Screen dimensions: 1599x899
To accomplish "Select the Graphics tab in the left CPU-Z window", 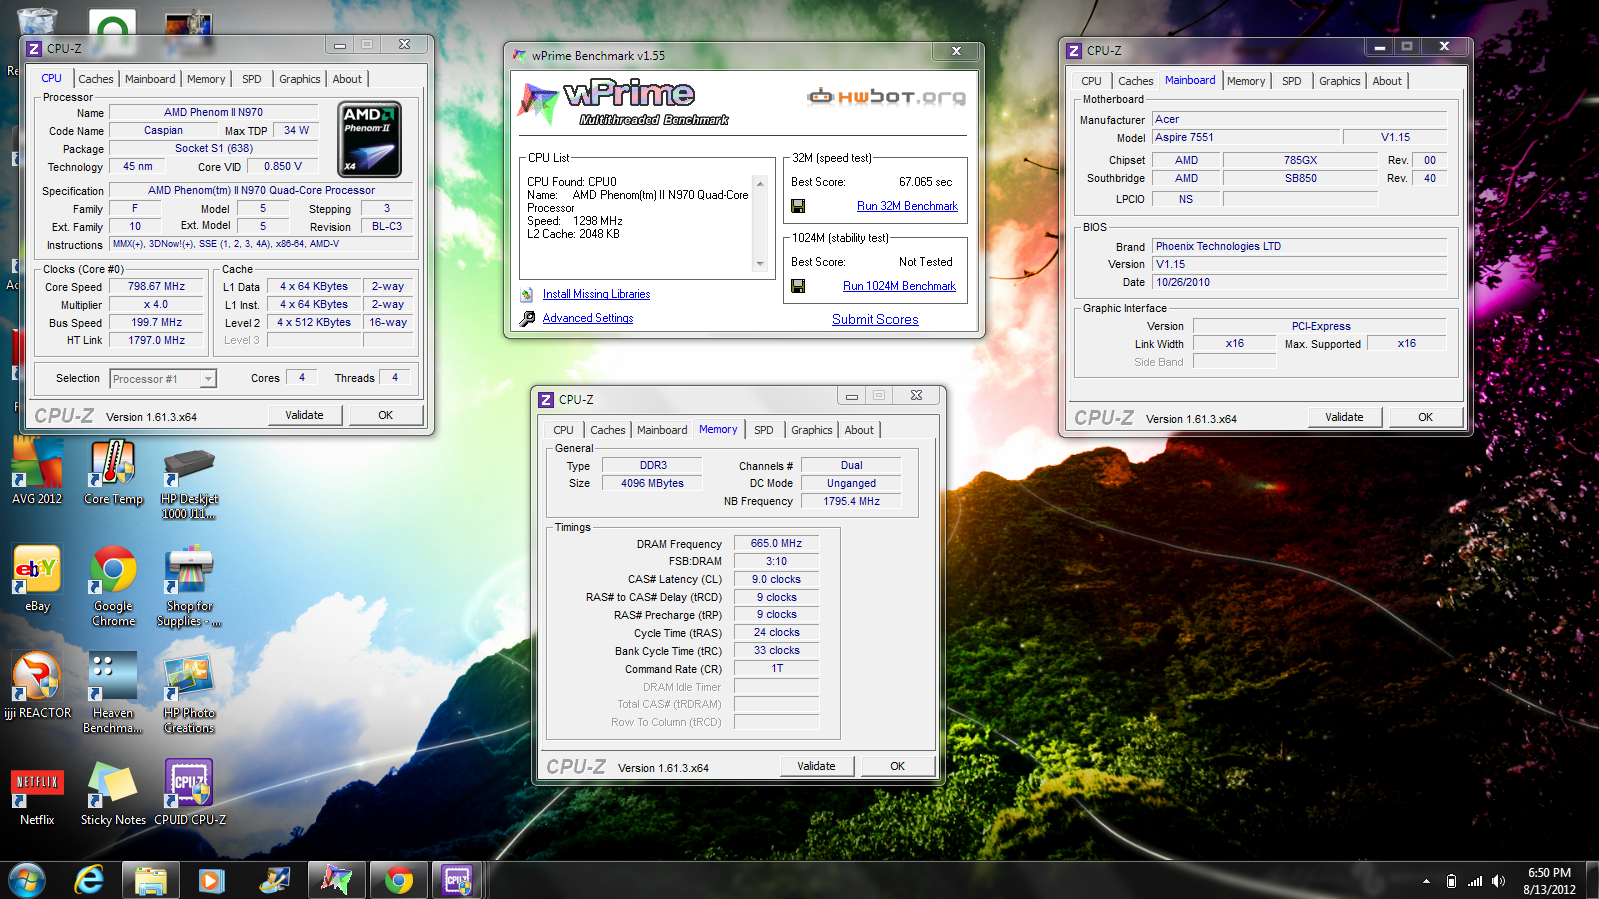I will (x=300, y=79).
